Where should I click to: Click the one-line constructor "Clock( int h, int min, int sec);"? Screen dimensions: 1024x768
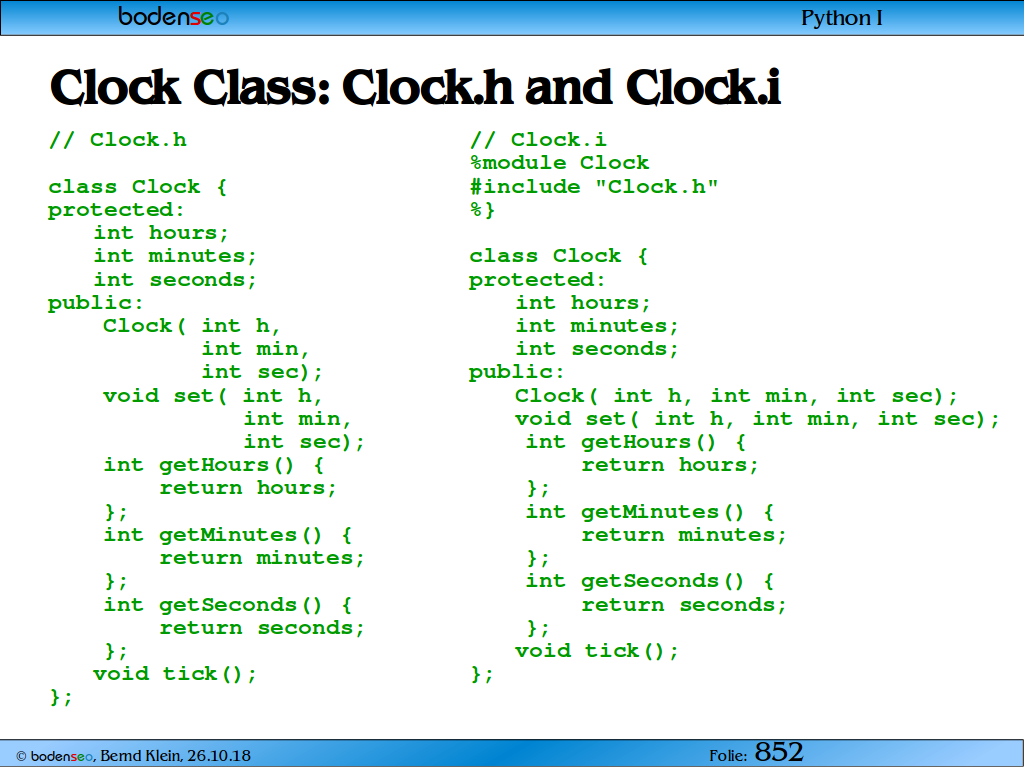(x=736, y=396)
